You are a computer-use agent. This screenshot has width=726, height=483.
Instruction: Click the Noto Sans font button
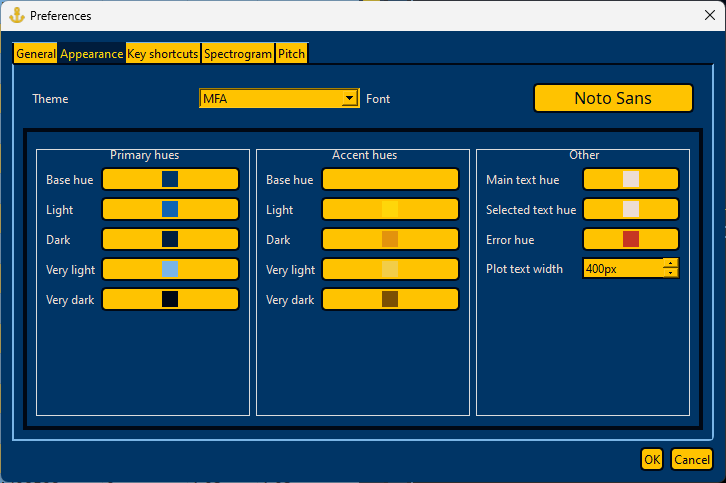coord(613,98)
